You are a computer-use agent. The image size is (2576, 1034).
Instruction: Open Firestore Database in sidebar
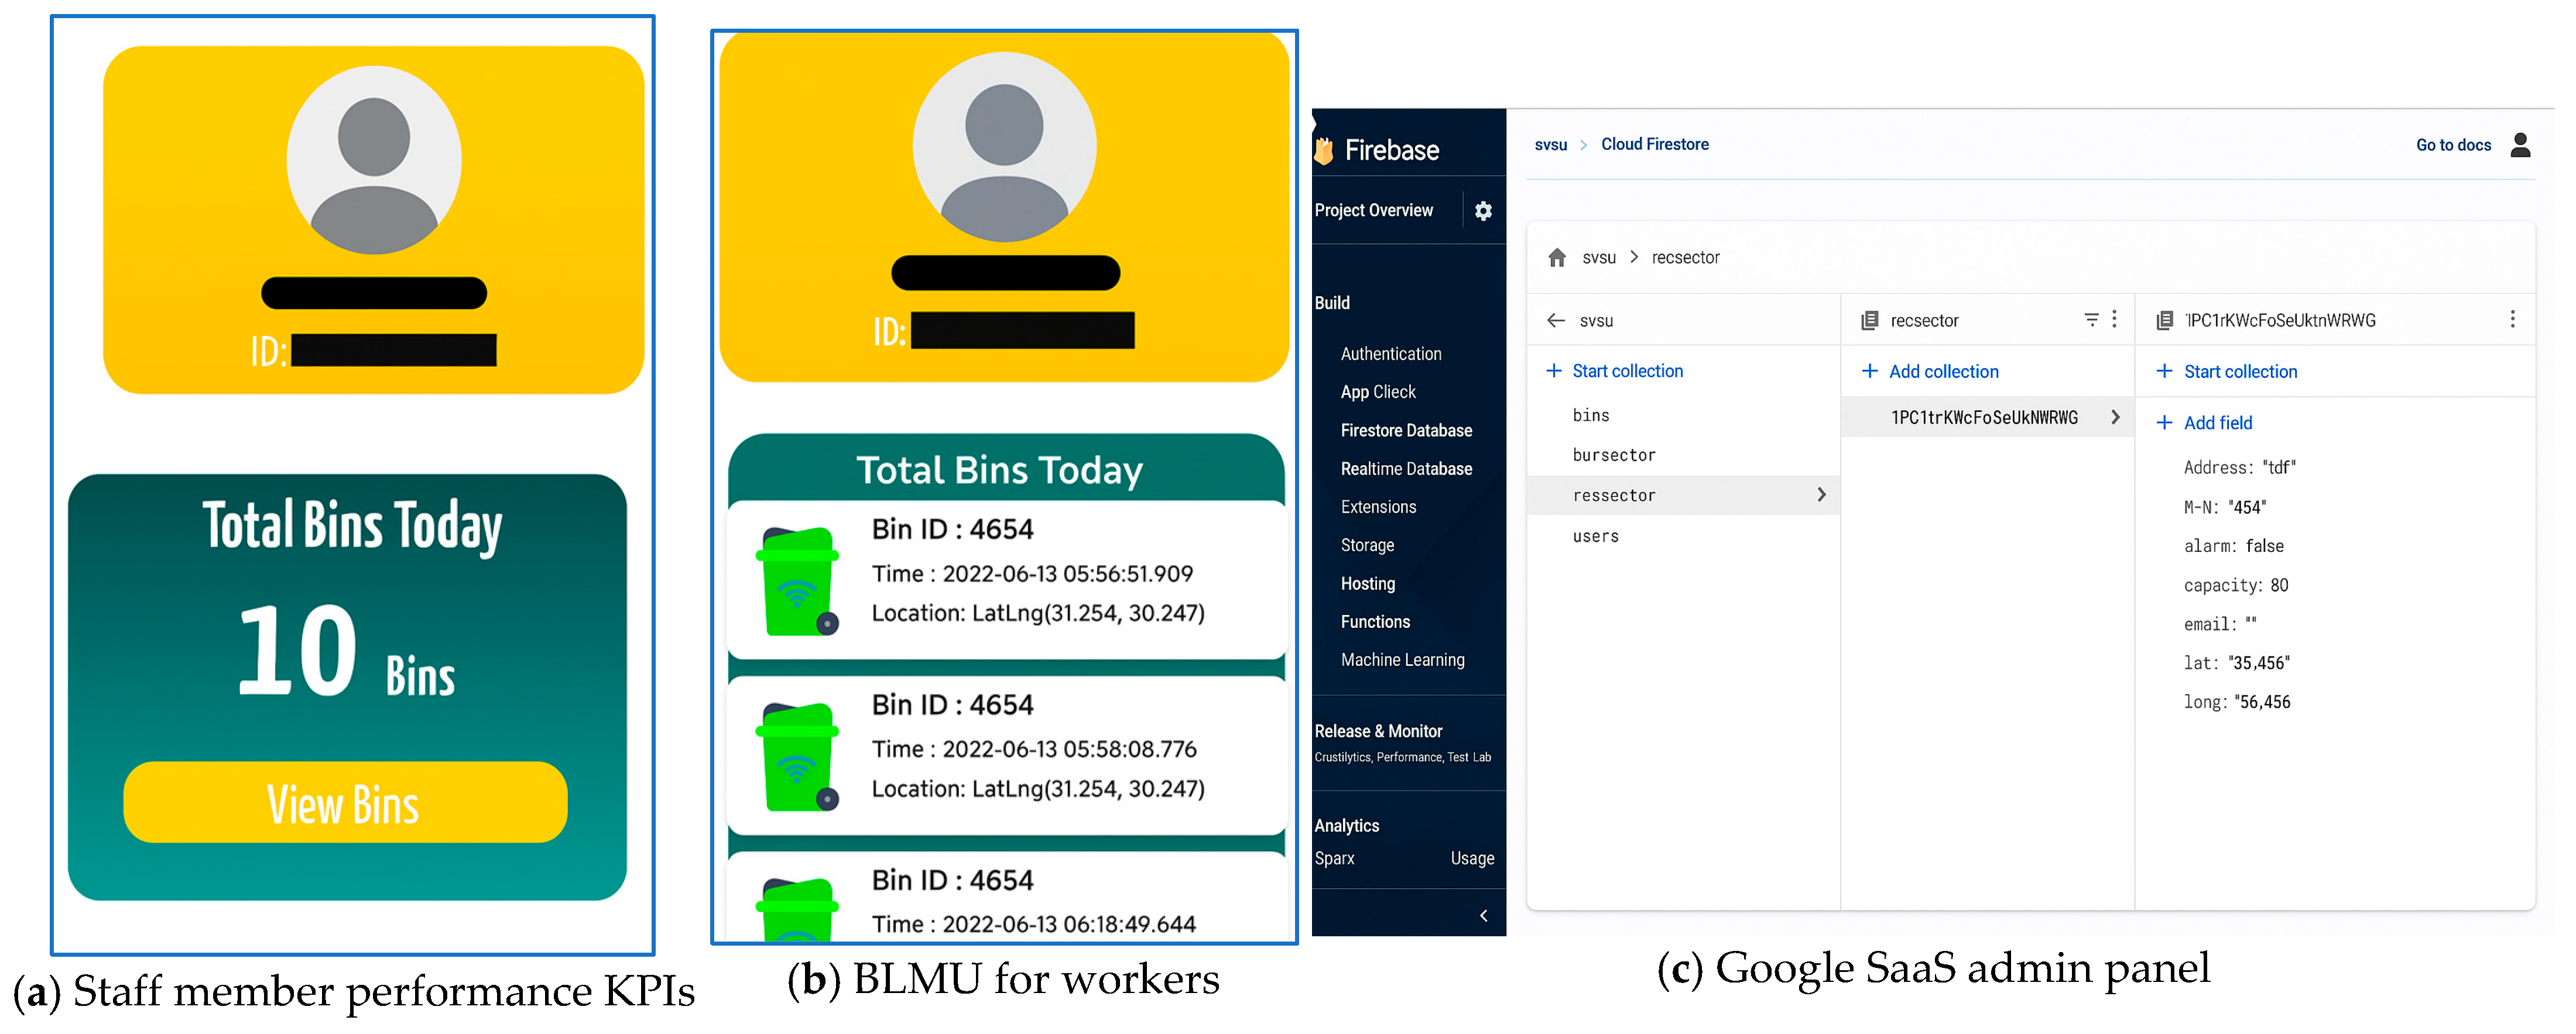(x=1405, y=431)
